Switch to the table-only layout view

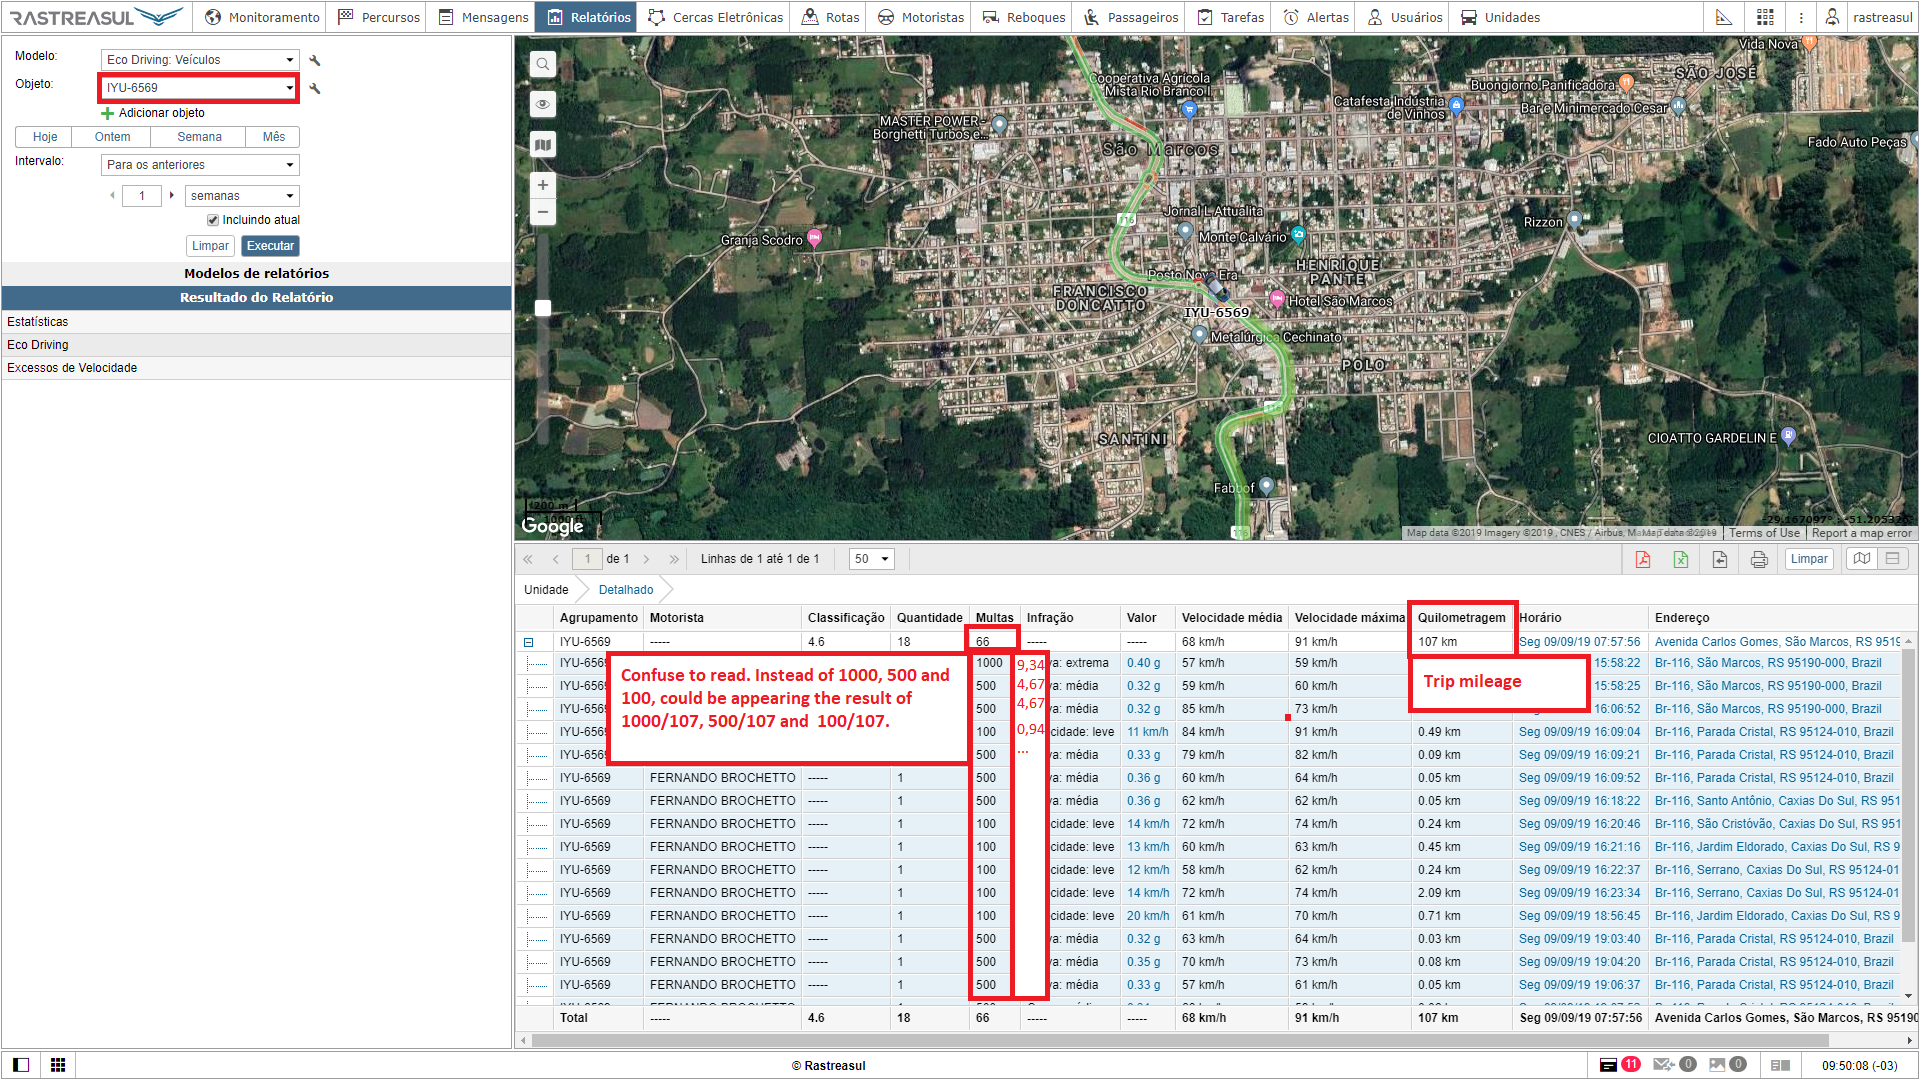point(1892,559)
